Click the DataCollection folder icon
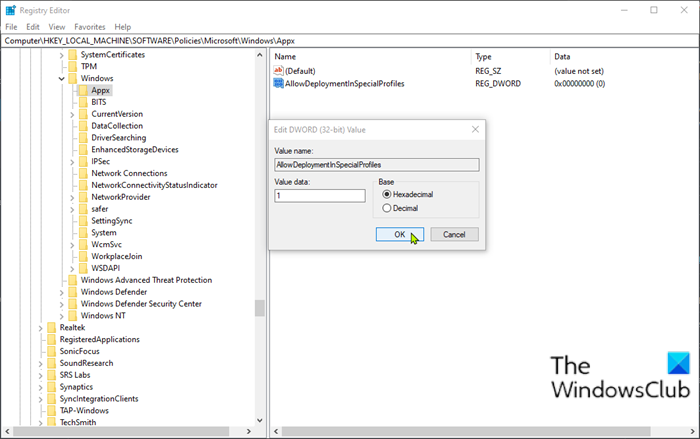700x439 pixels. click(83, 125)
